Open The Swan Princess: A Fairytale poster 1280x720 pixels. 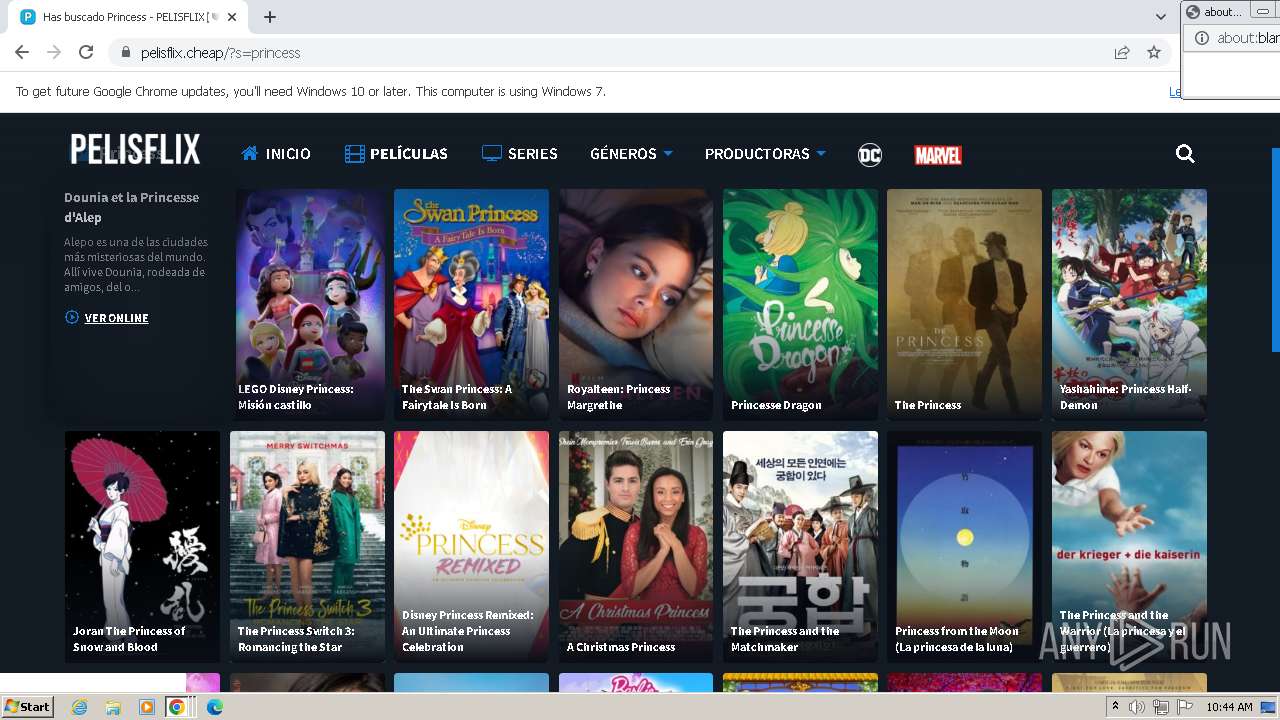(471, 304)
